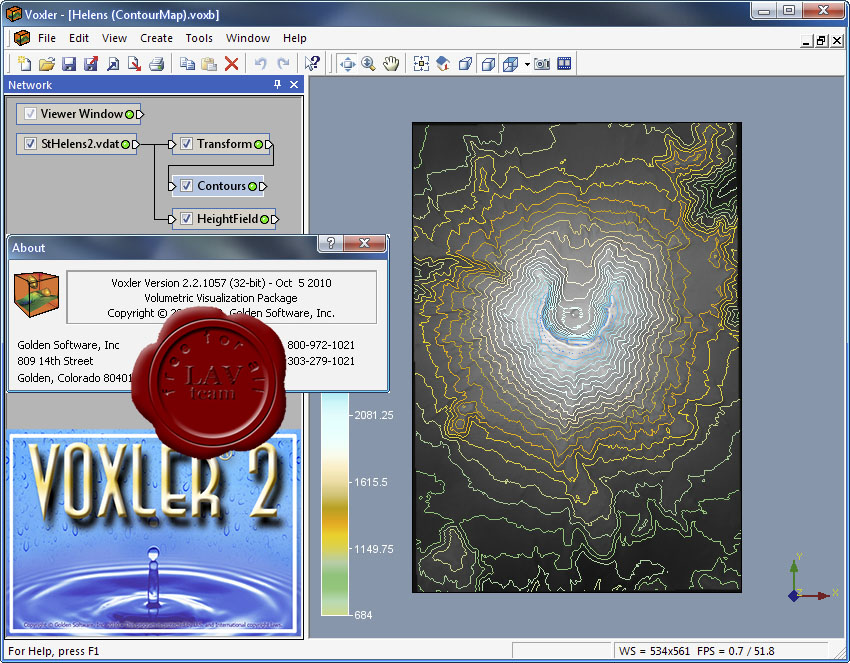The image size is (850, 663).
Task: Open the View menu
Action: pyautogui.click(x=114, y=38)
